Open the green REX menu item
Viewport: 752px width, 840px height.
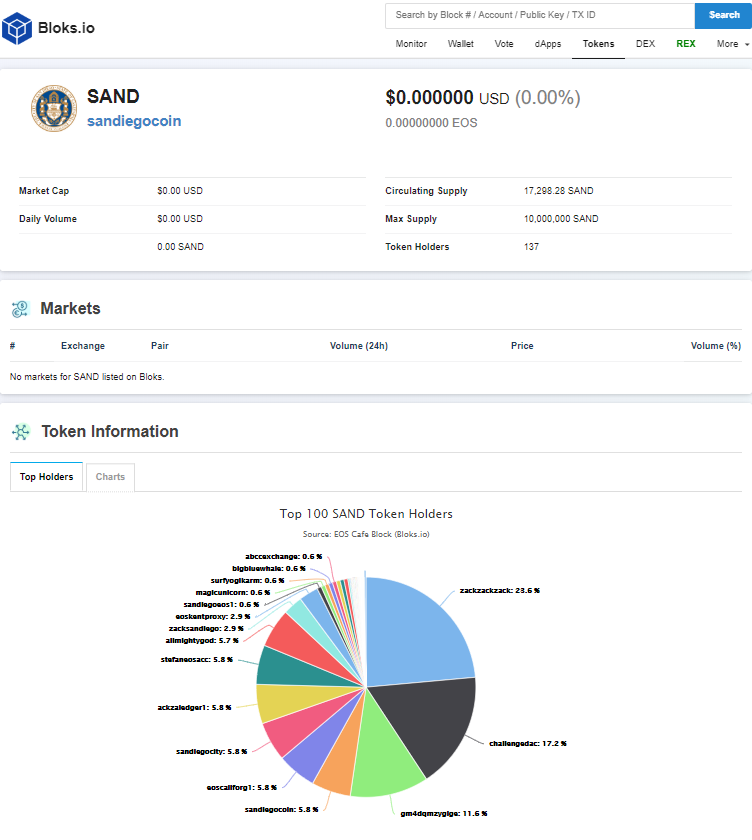tap(686, 44)
